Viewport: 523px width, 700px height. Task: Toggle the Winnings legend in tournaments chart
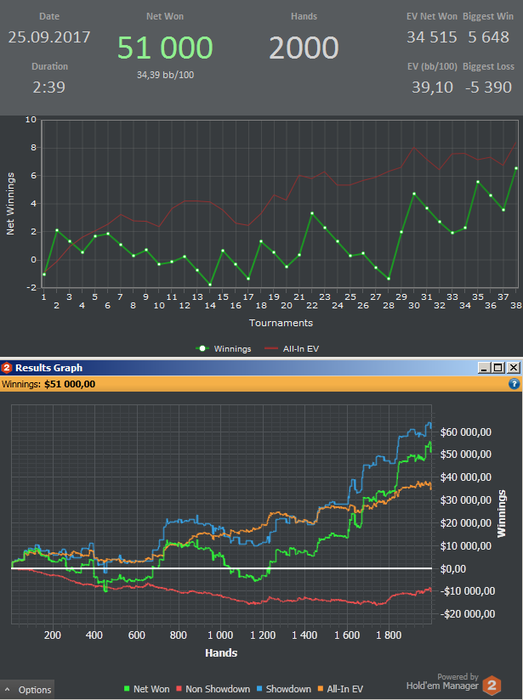224,349
